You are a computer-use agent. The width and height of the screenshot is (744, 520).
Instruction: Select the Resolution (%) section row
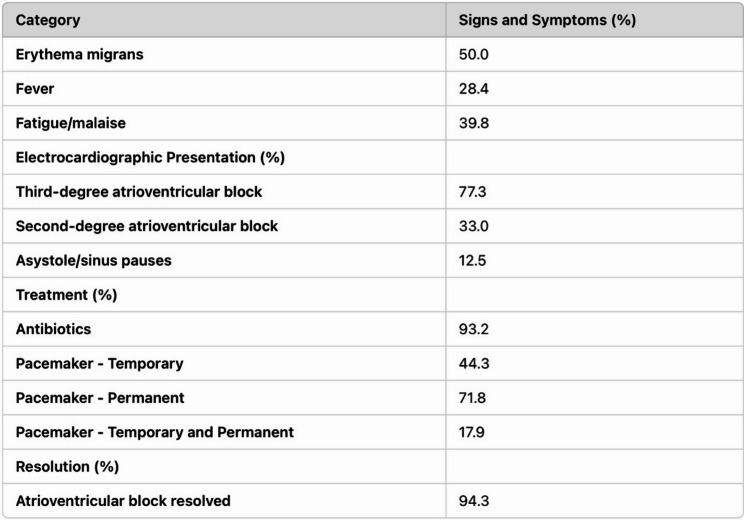point(372,467)
